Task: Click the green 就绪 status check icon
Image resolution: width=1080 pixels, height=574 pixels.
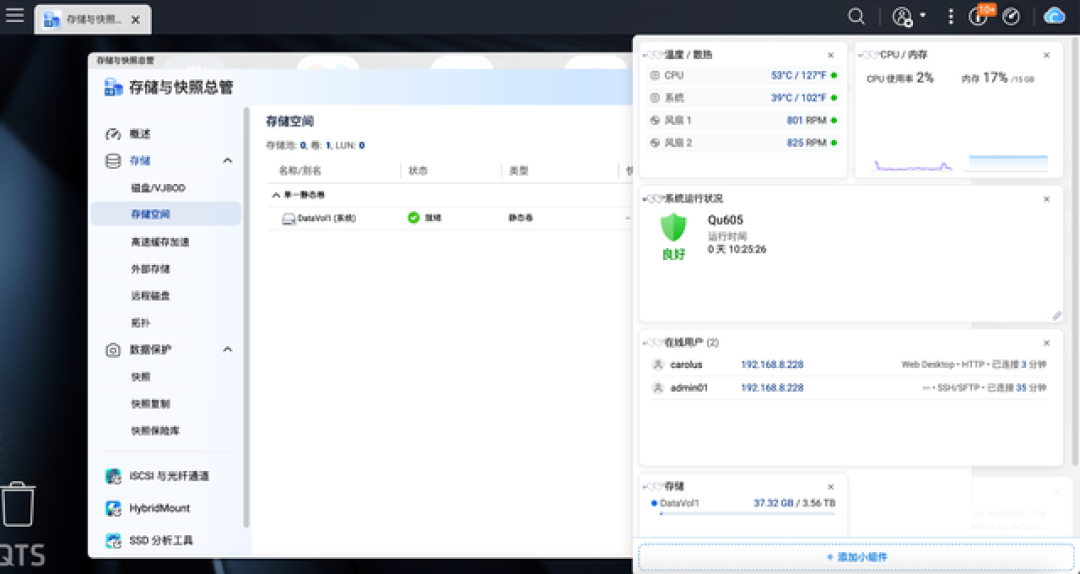Action: pyautogui.click(x=413, y=218)
